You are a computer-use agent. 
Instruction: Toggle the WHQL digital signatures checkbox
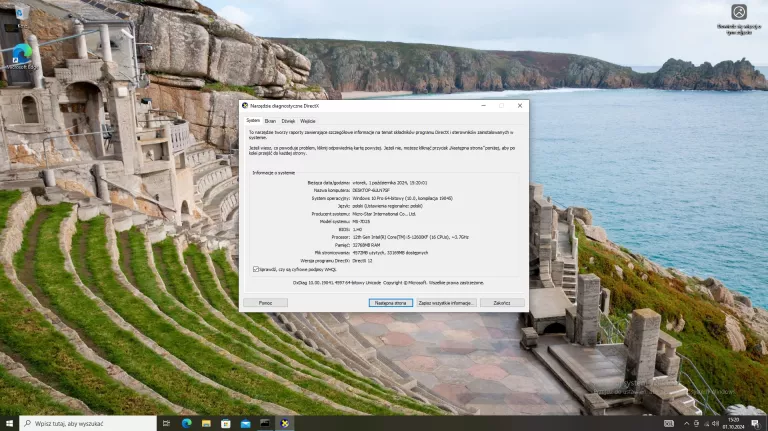tap(256, 269)
